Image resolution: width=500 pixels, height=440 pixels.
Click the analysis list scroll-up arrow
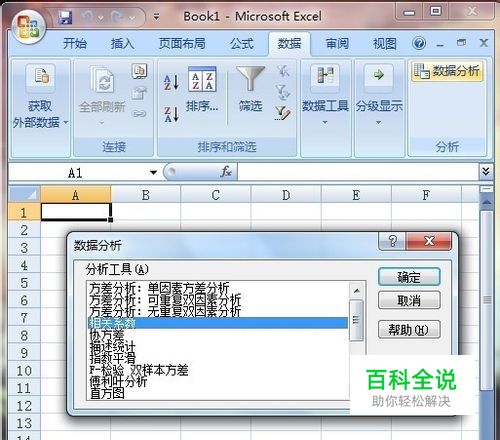357,291
